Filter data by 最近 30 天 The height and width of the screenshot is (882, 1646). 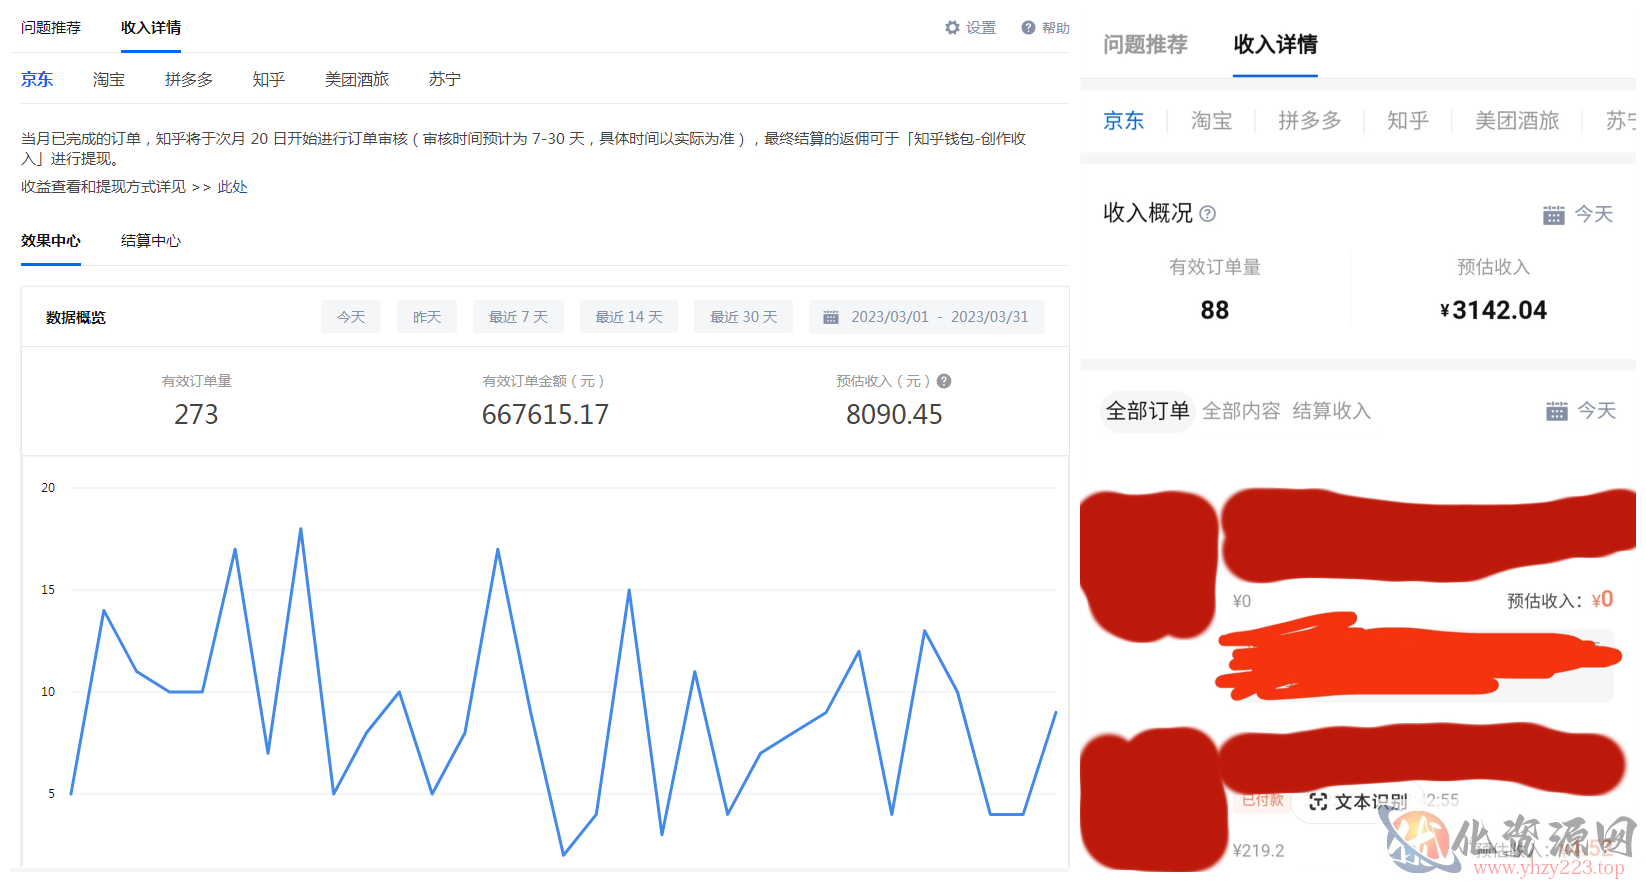coord(744,317)
